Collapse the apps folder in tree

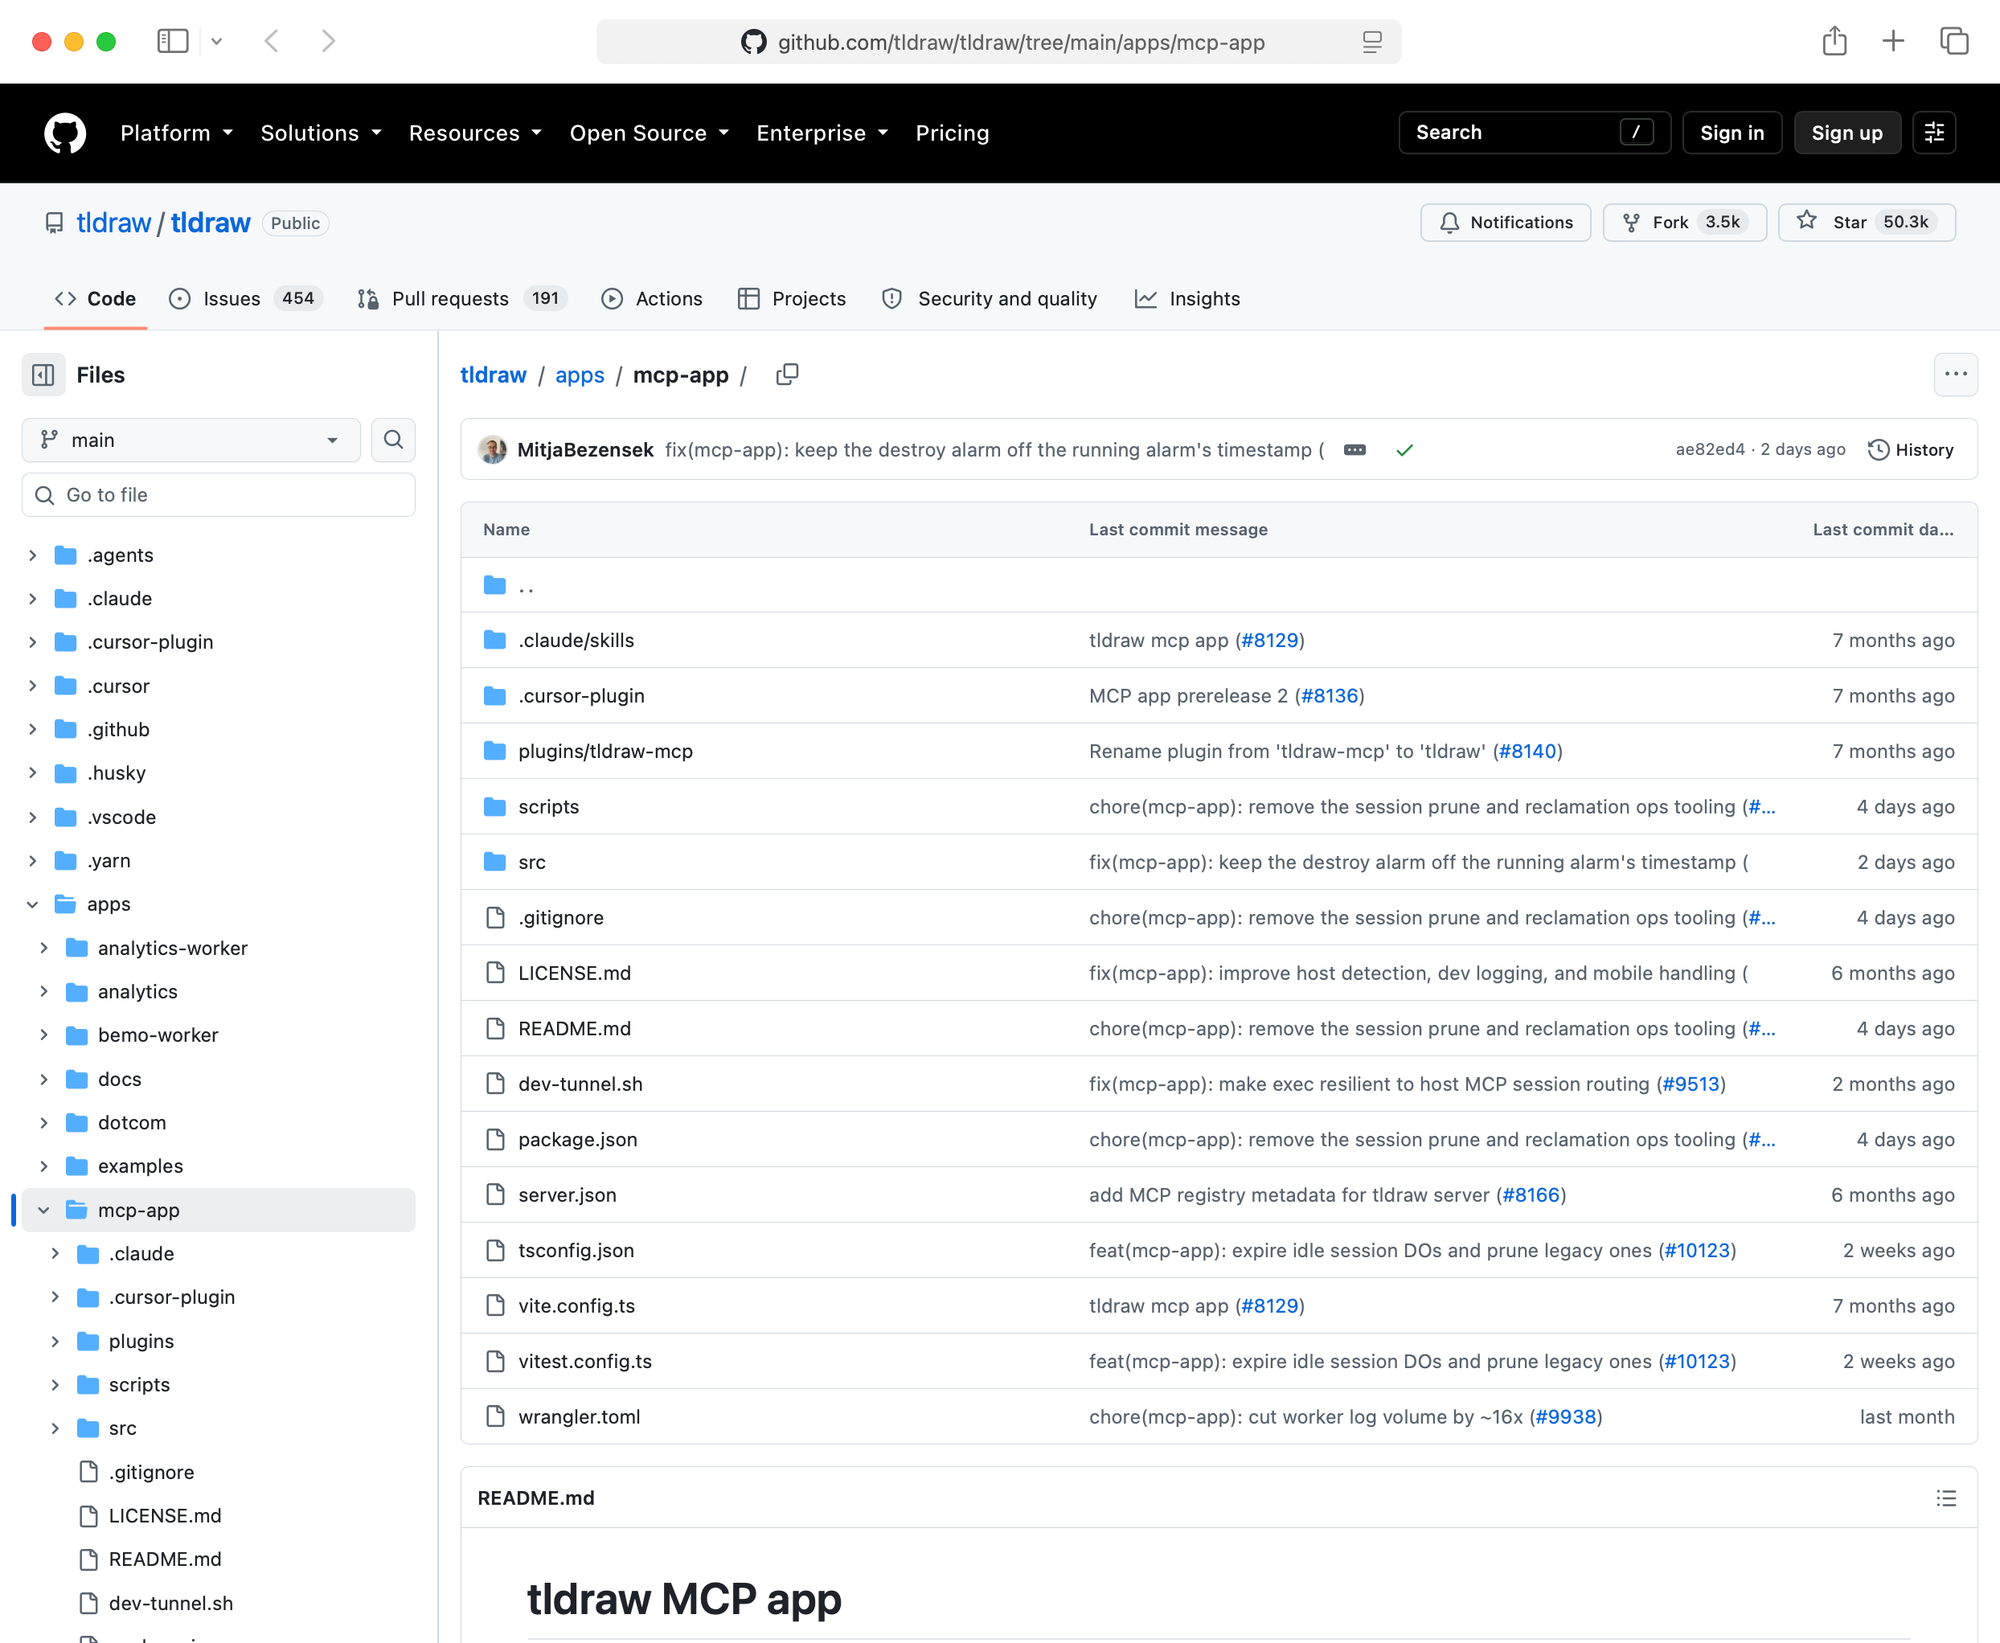point(33,904)
